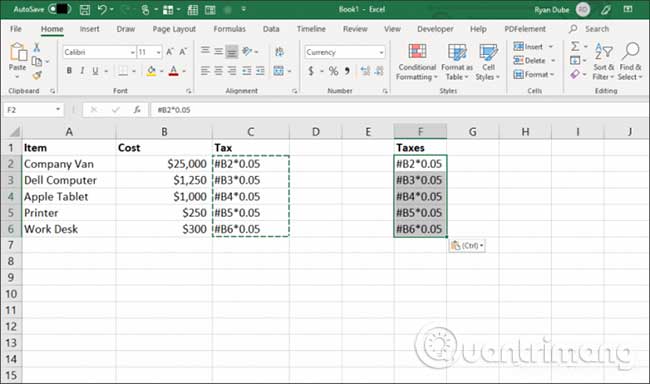This screenshot has width=650, height=384.
Task: Click the Insert Function fx button
Action: coord(137,110)
